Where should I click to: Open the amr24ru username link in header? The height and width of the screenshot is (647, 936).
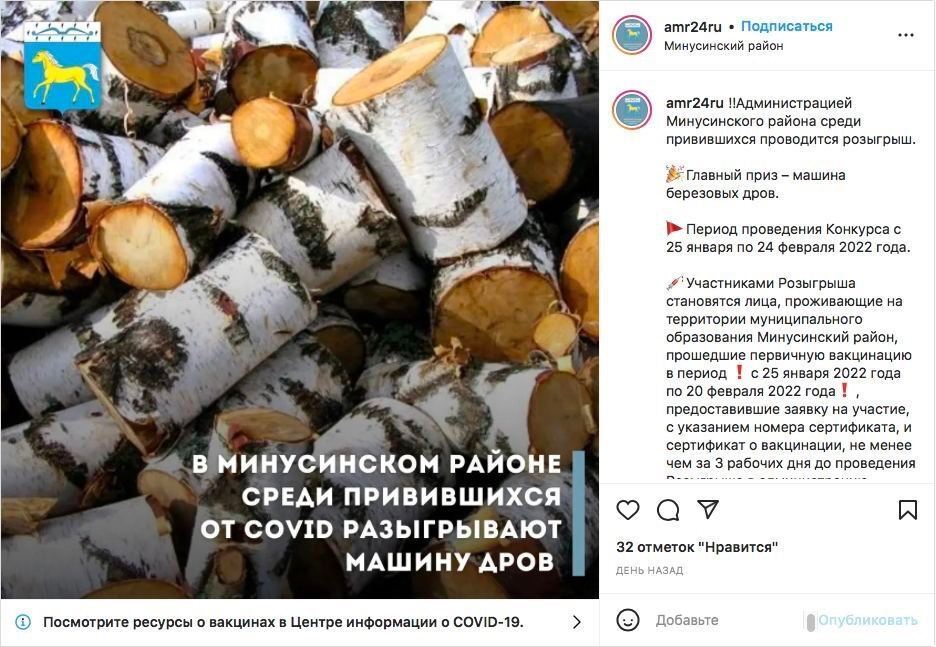click(692, 27)
